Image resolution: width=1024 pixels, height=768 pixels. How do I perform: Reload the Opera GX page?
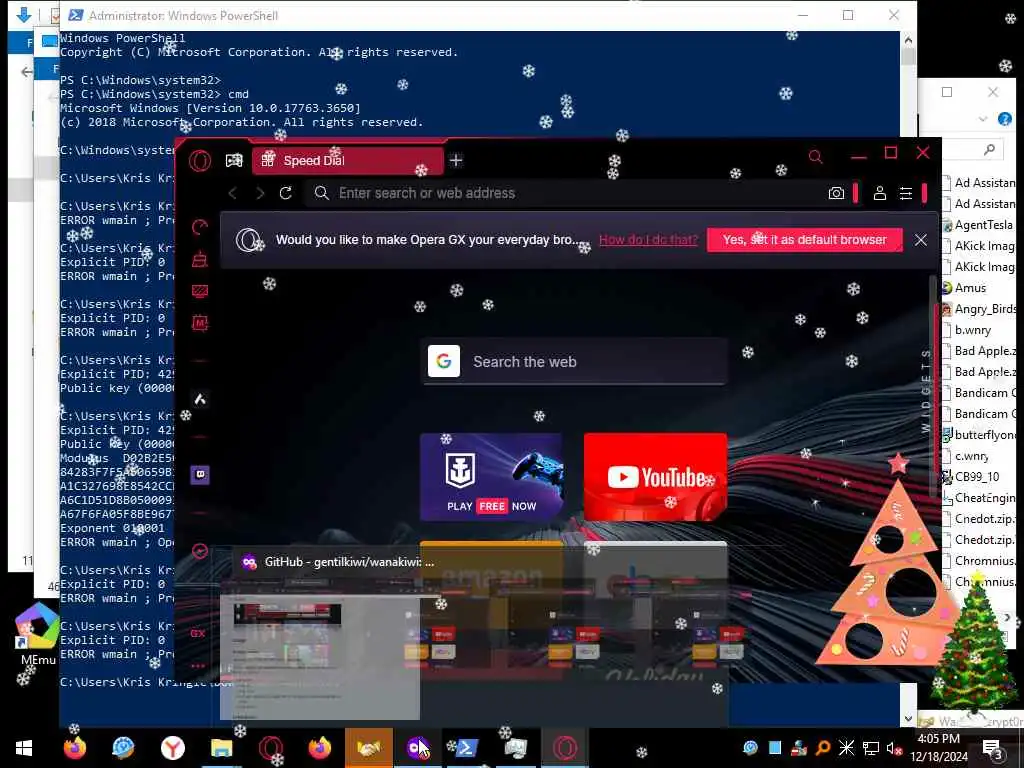click(x=285, y=193)
